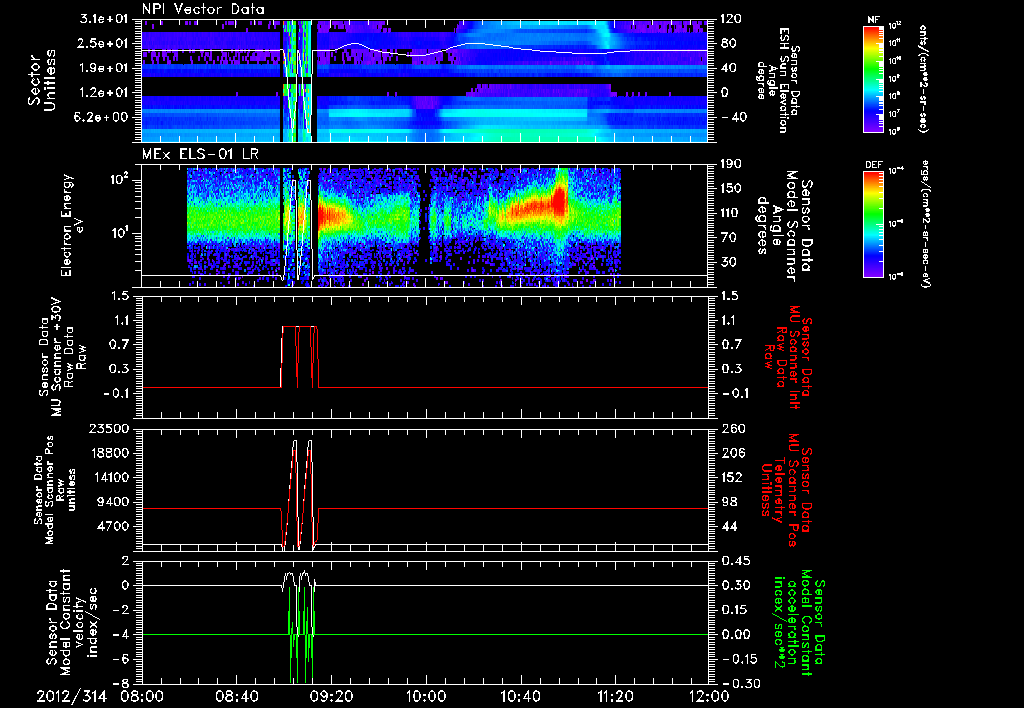Screen dimensions: 1024x708
Task: Click the -40 degree tick label
Action: tap(732, 118)
